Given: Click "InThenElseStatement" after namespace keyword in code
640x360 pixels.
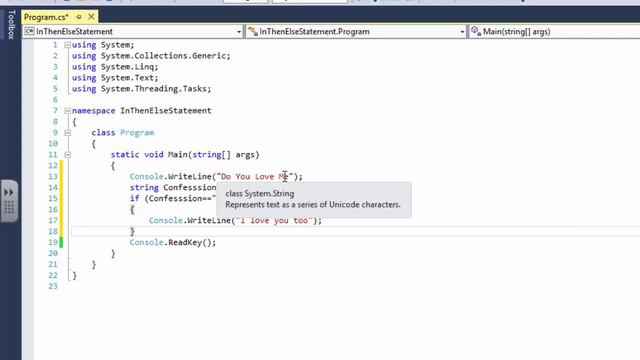Looking at the screenshot, I should [166, 111].
